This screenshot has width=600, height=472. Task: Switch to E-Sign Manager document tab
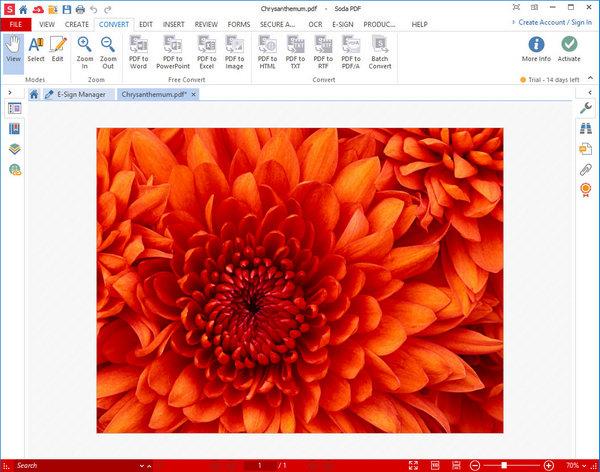(79, 94)
